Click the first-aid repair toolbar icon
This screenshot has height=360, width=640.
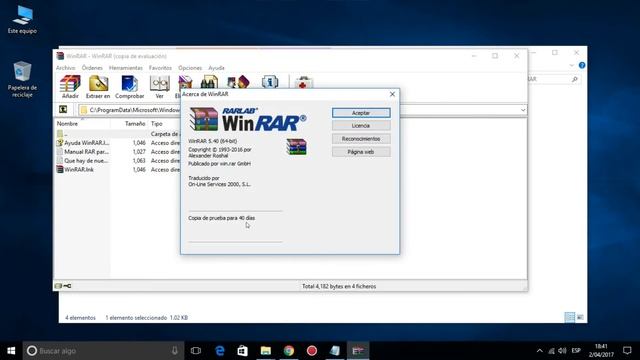(303, 83)
